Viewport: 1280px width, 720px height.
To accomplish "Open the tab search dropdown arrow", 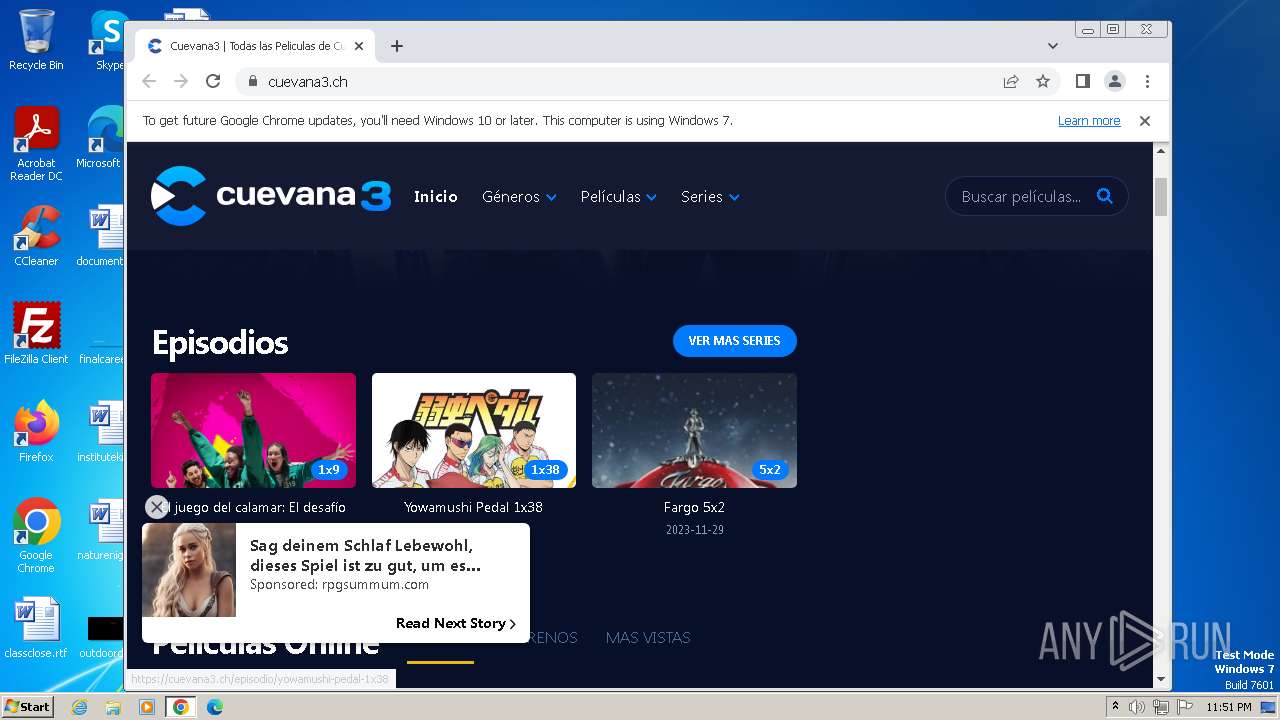I will click(1053, 46).
